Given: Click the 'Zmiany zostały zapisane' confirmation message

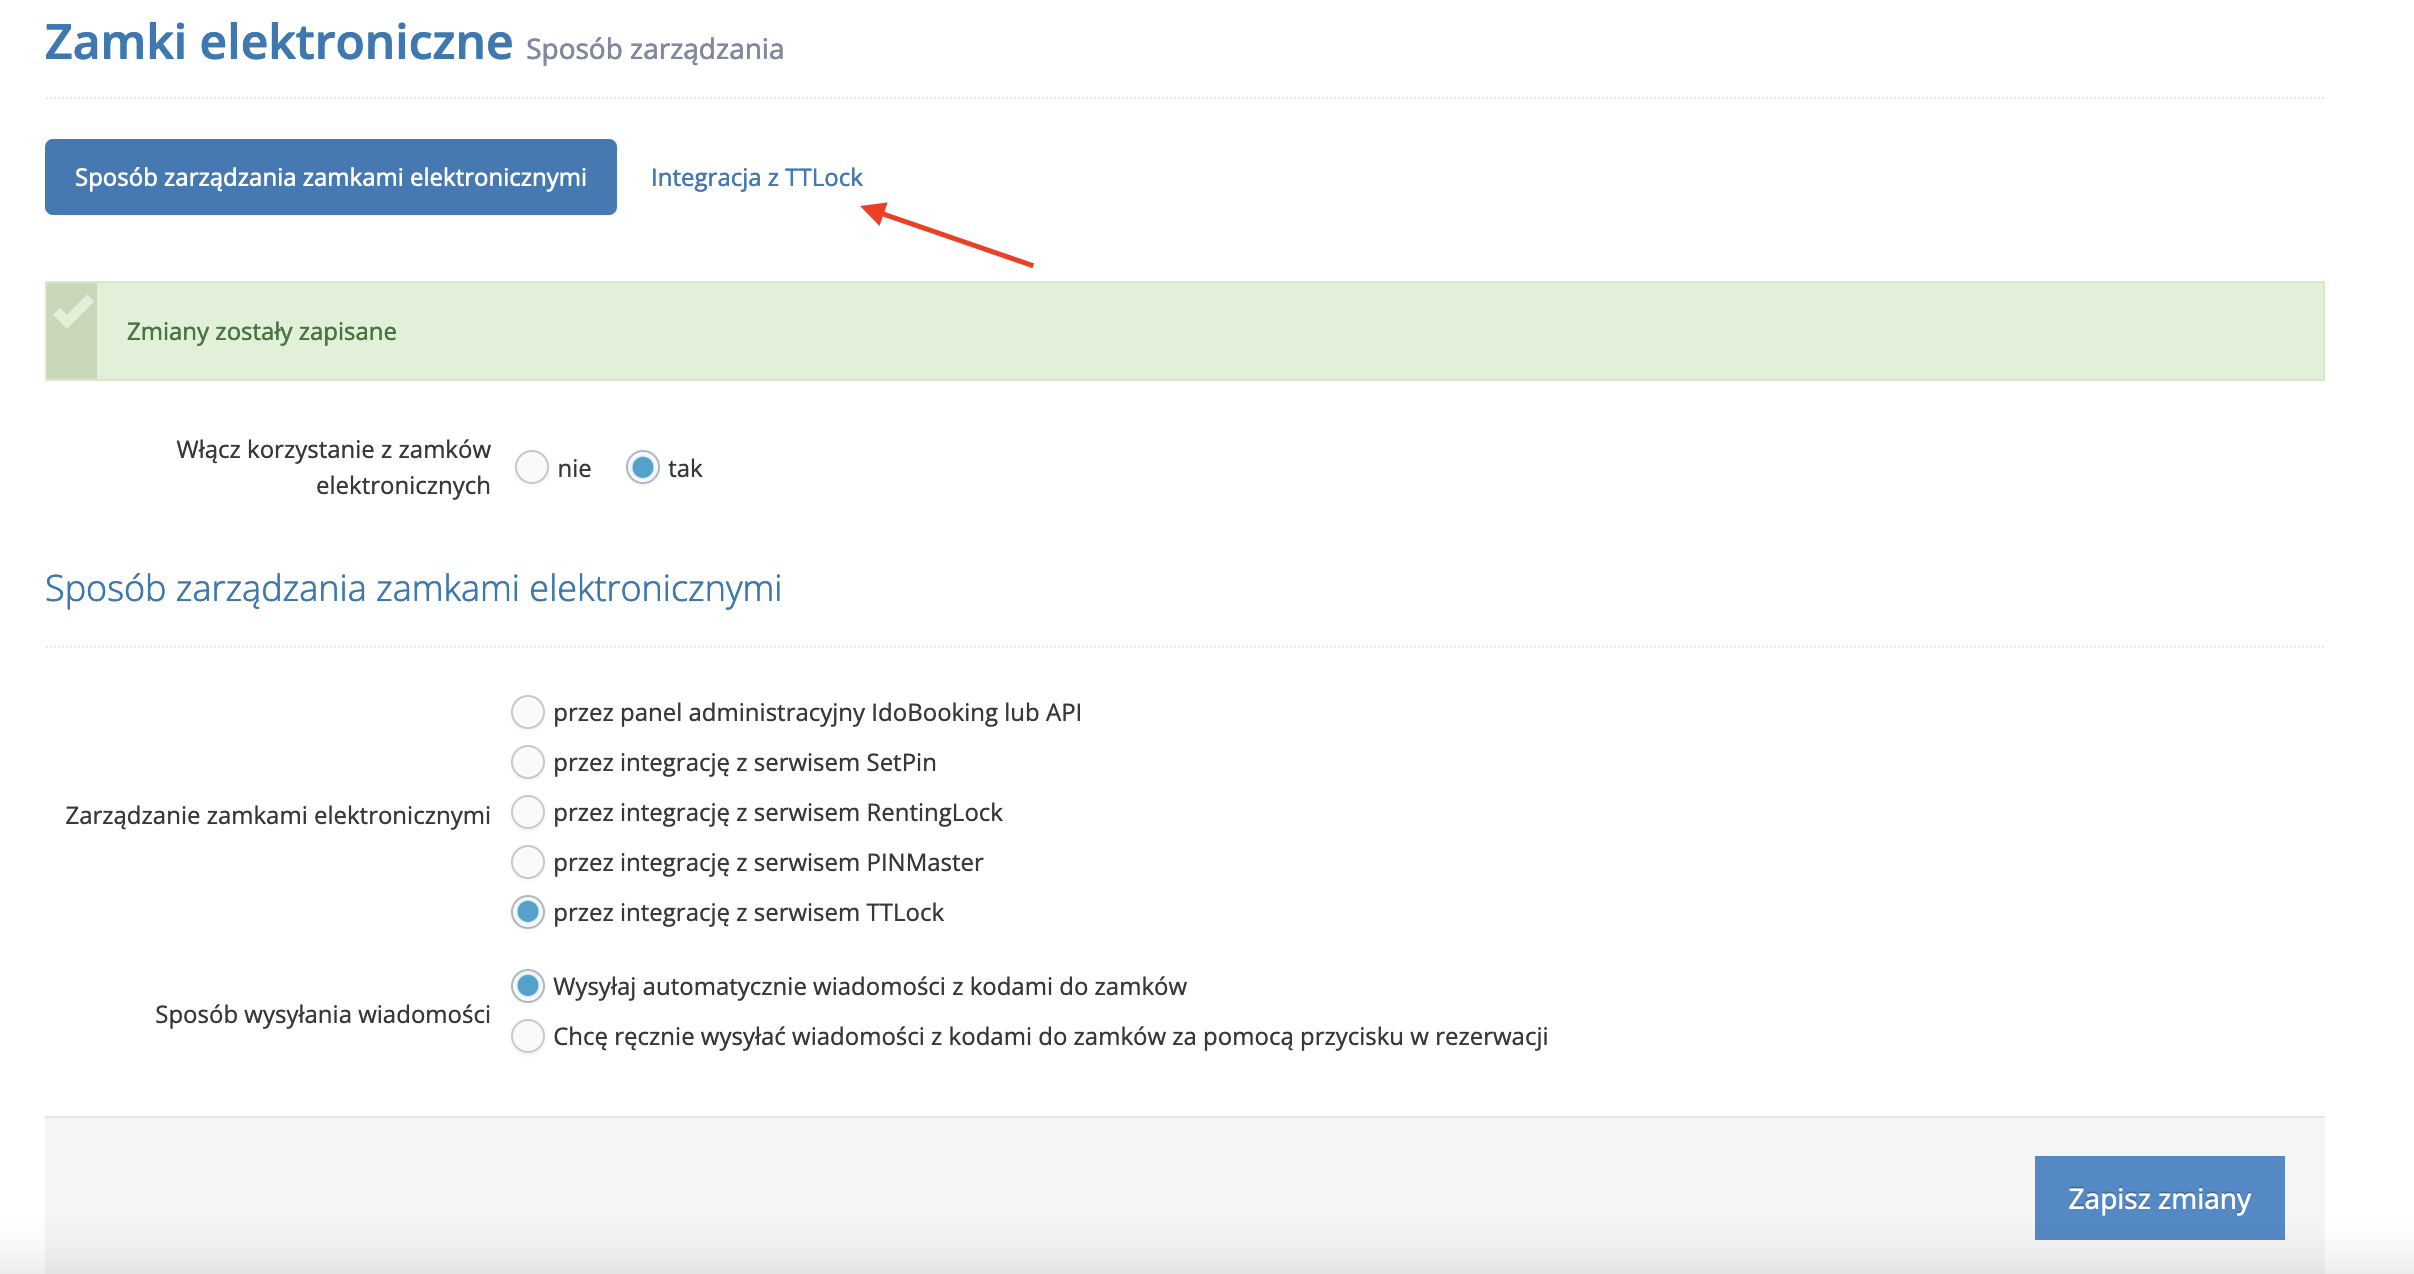Looking at the screenshot, I should pos(261,331).
